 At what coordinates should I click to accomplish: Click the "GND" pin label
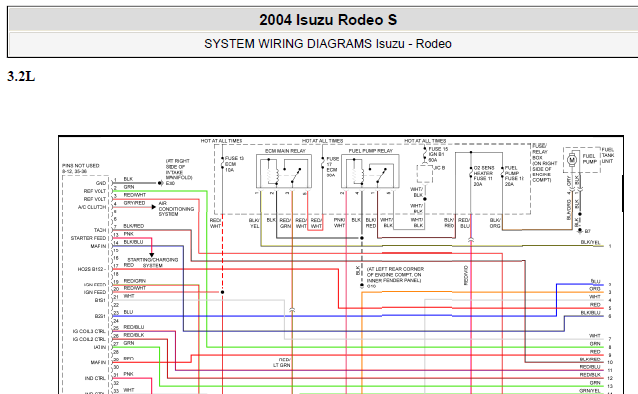[101, 183]
